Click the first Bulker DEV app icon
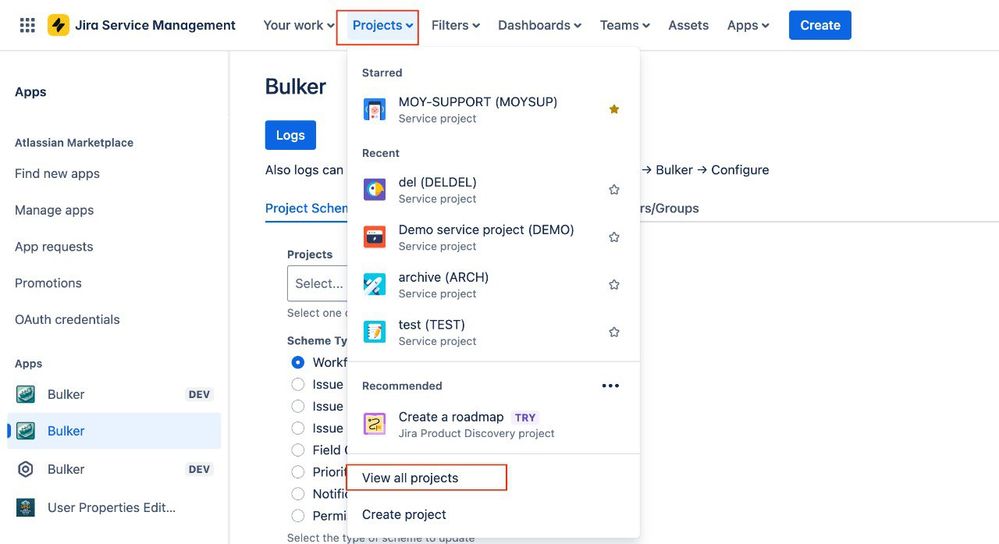 pos(25,394)
